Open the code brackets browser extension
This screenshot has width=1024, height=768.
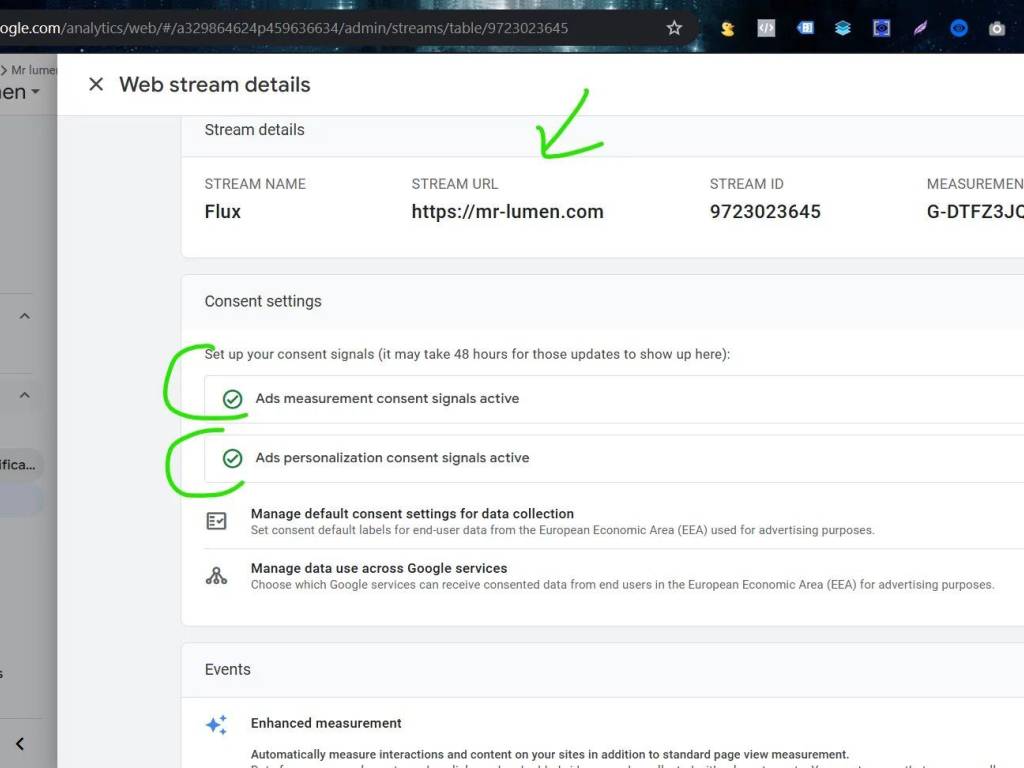click(766, 28)
